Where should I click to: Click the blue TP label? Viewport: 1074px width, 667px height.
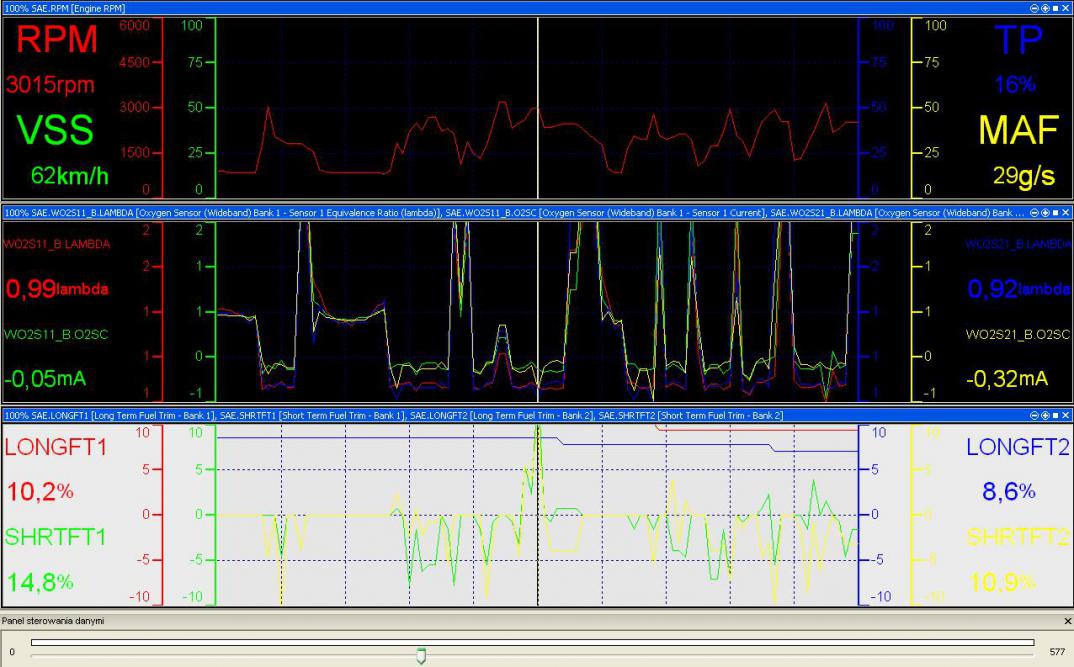(x=1018, y=40)
